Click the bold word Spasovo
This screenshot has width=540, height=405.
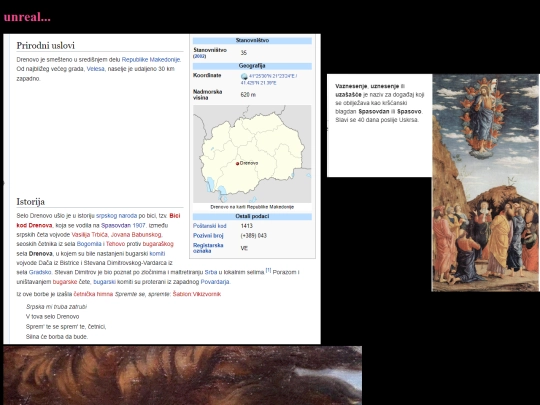coord(409,112)
